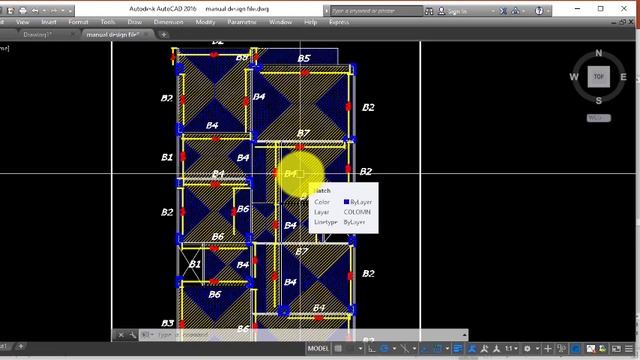Toggle polar tracking in status bar
This screenshot has width=640, height=360.
(384, 349)
